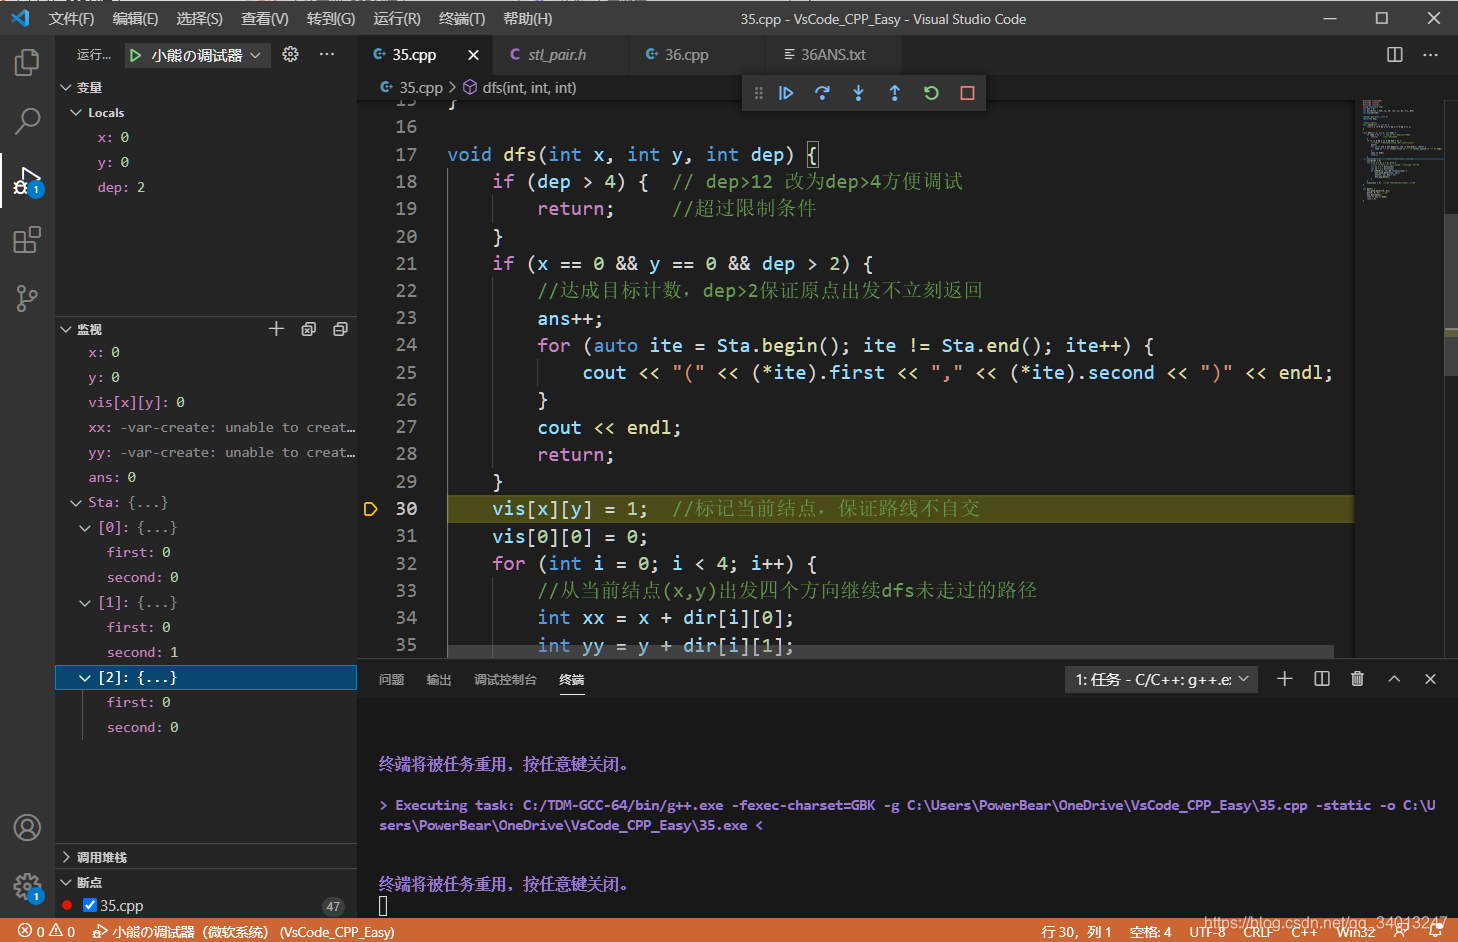Stop the debug session
1458x942 pixels.
[967, 93]
